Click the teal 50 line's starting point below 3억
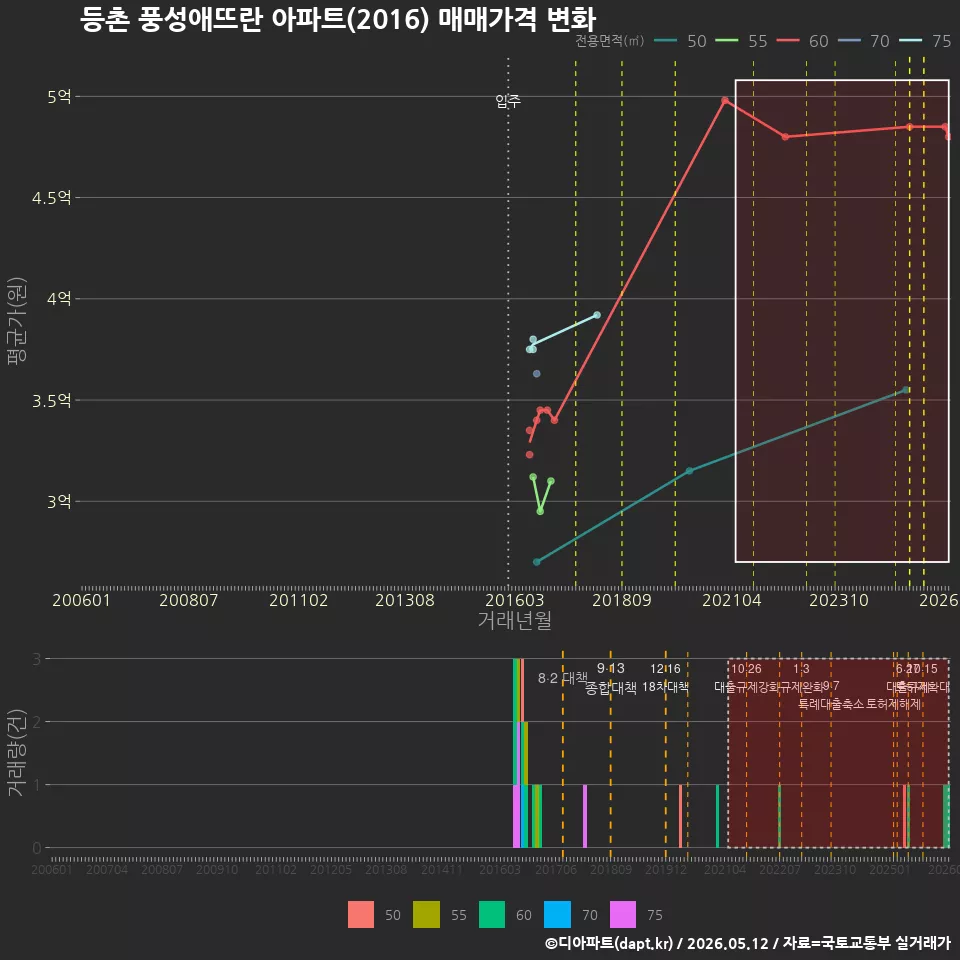 pos(536,561)
